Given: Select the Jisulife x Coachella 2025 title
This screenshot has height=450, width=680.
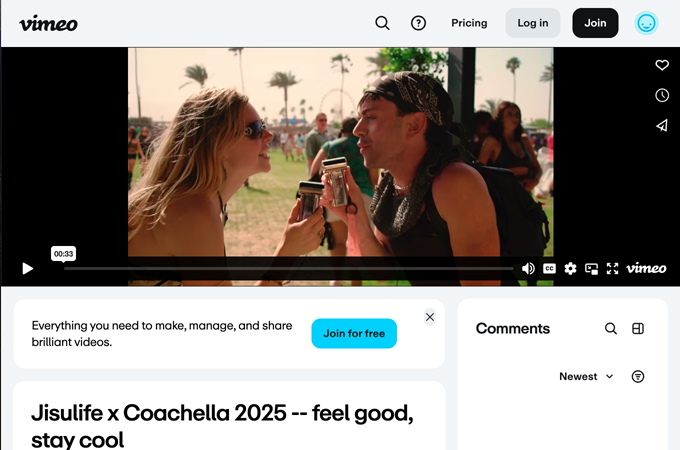Looking at the screenshot, I should coord(222,426).
